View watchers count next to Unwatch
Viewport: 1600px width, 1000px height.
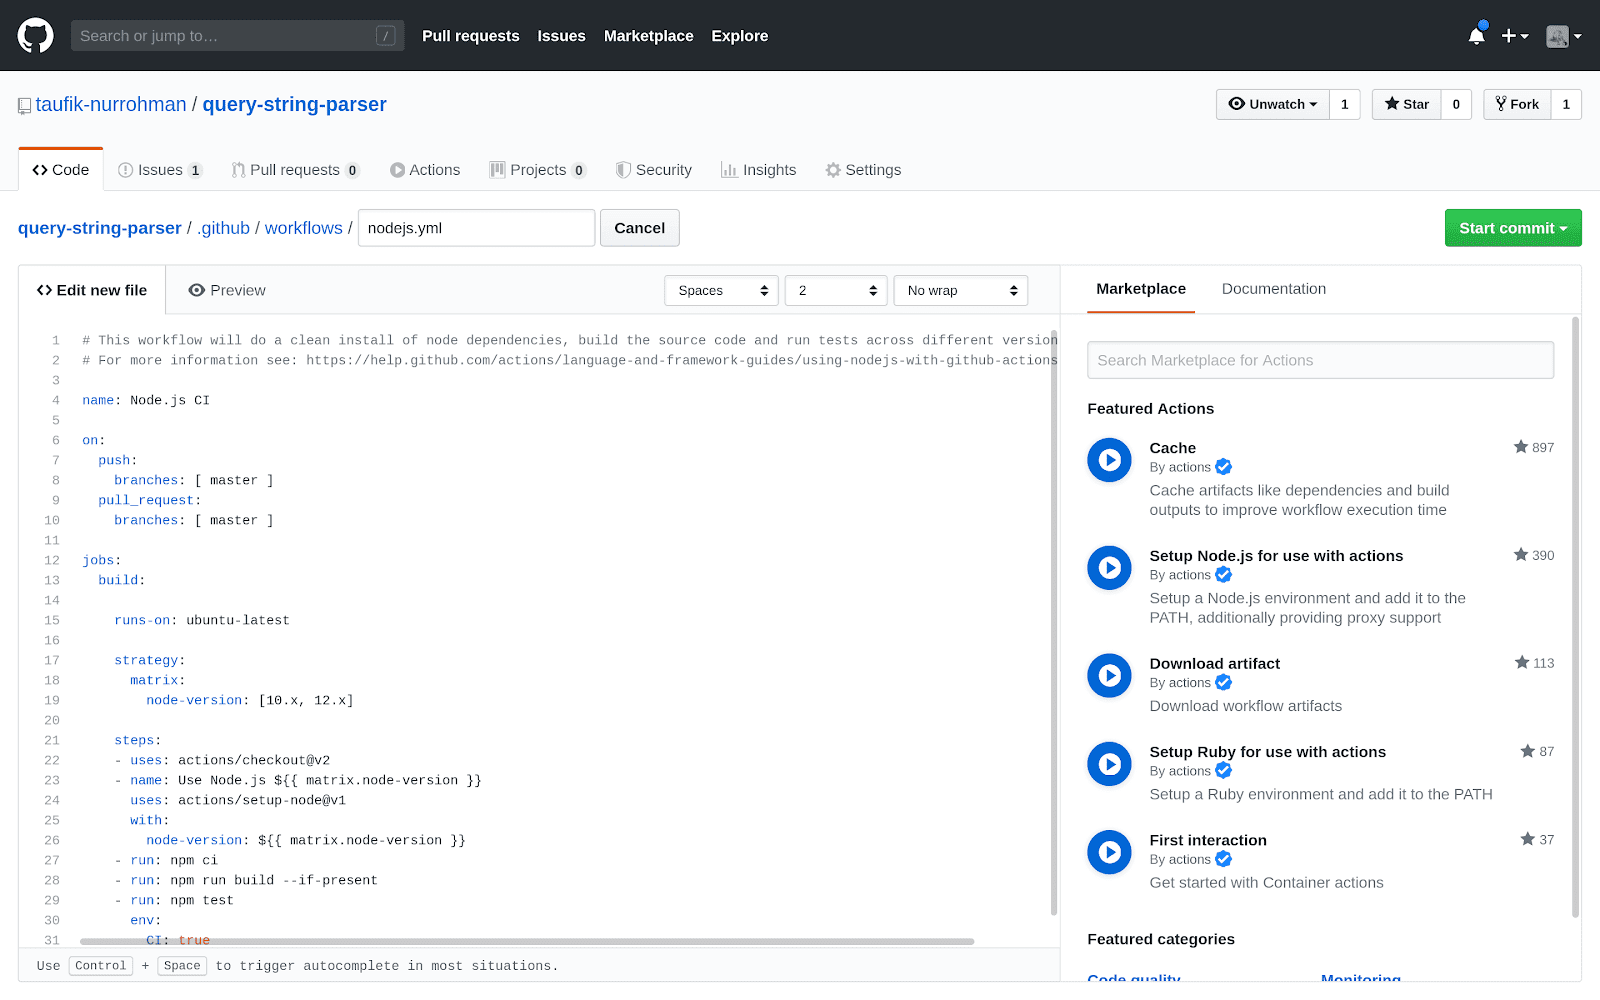1345,104
